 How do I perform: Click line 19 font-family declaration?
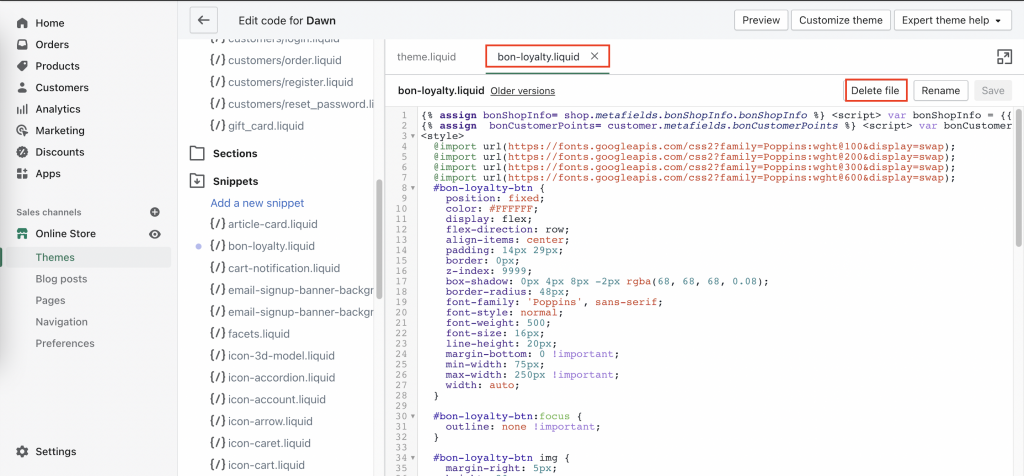554,302
